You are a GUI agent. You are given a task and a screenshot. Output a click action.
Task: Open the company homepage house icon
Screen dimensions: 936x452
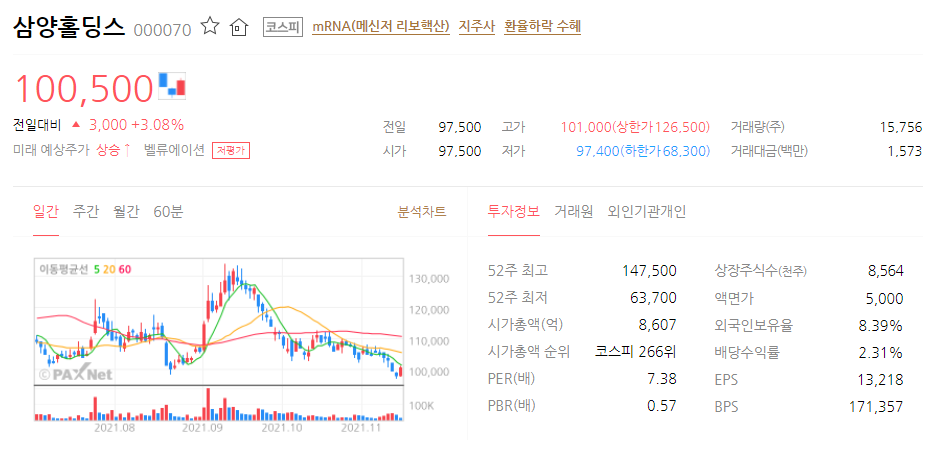point(239,27)
